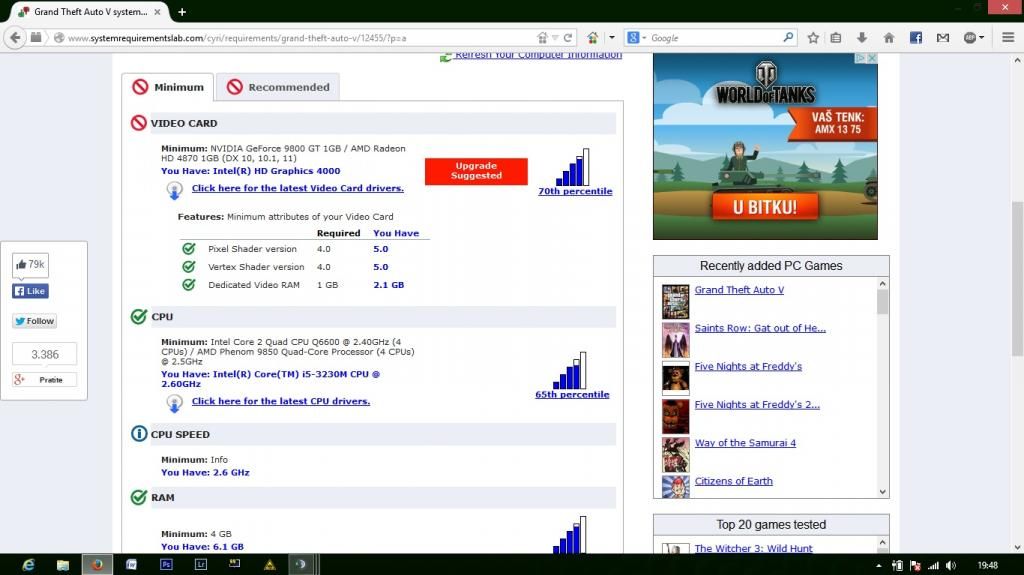This screenshot has height=575, width=1024.
Task: Bookmark this page with the star icon
Action: point(813,38)
